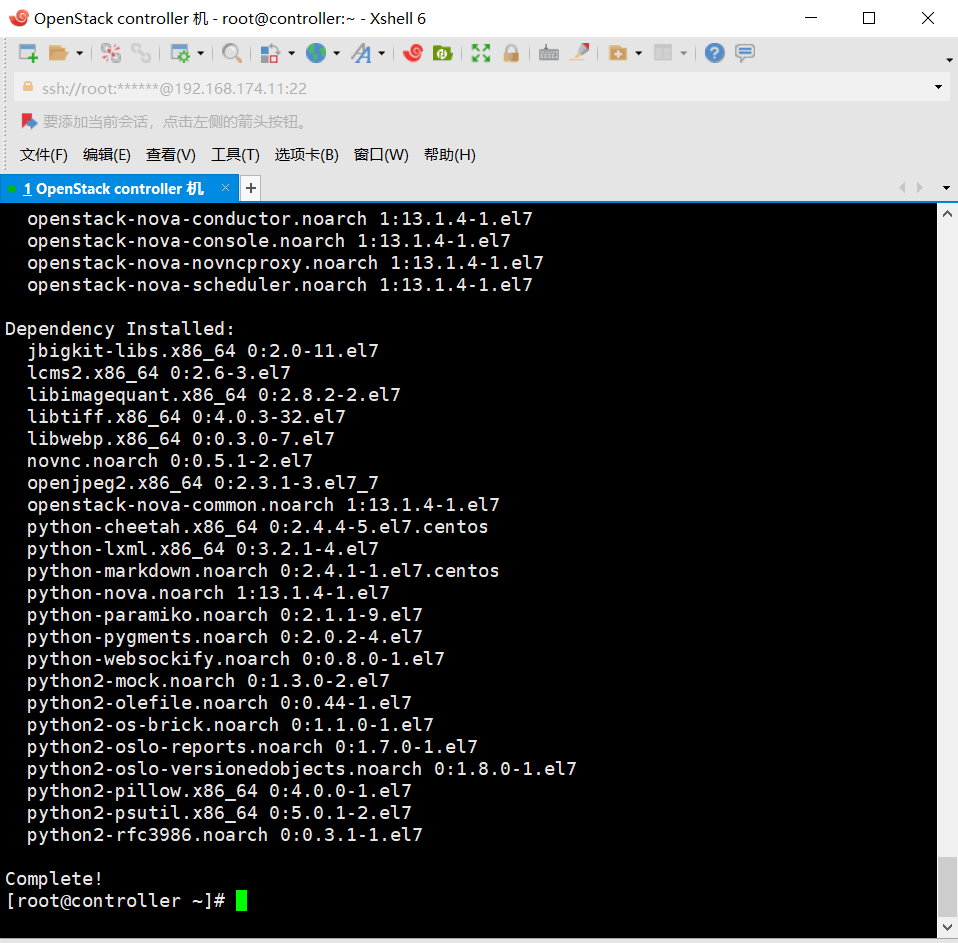Click the tab scroll right arrow
958x943 pixels.
click(x=920, y=188)
